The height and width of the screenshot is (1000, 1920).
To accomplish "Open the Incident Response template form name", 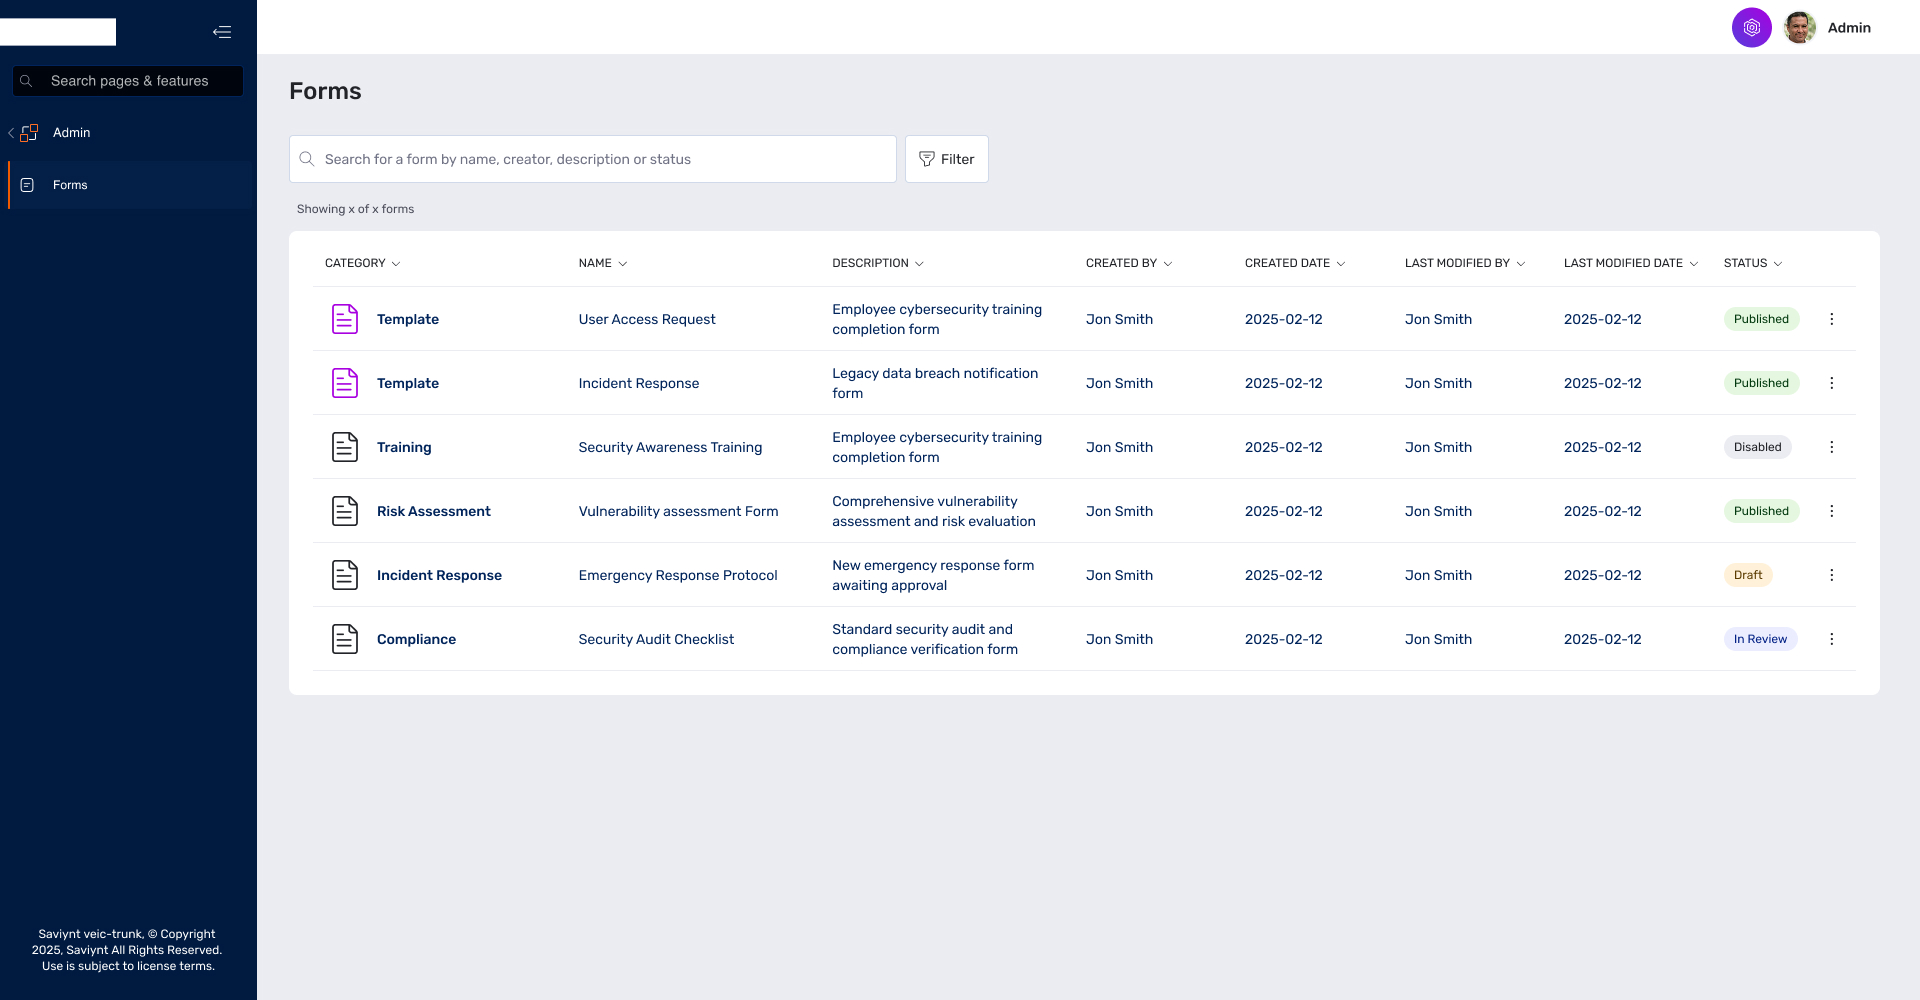I will coord(638,383).
